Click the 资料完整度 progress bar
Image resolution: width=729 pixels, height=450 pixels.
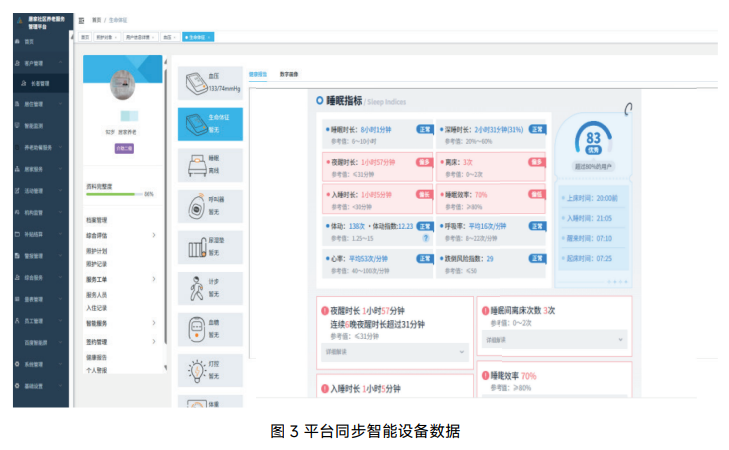[x=113, y=194]
